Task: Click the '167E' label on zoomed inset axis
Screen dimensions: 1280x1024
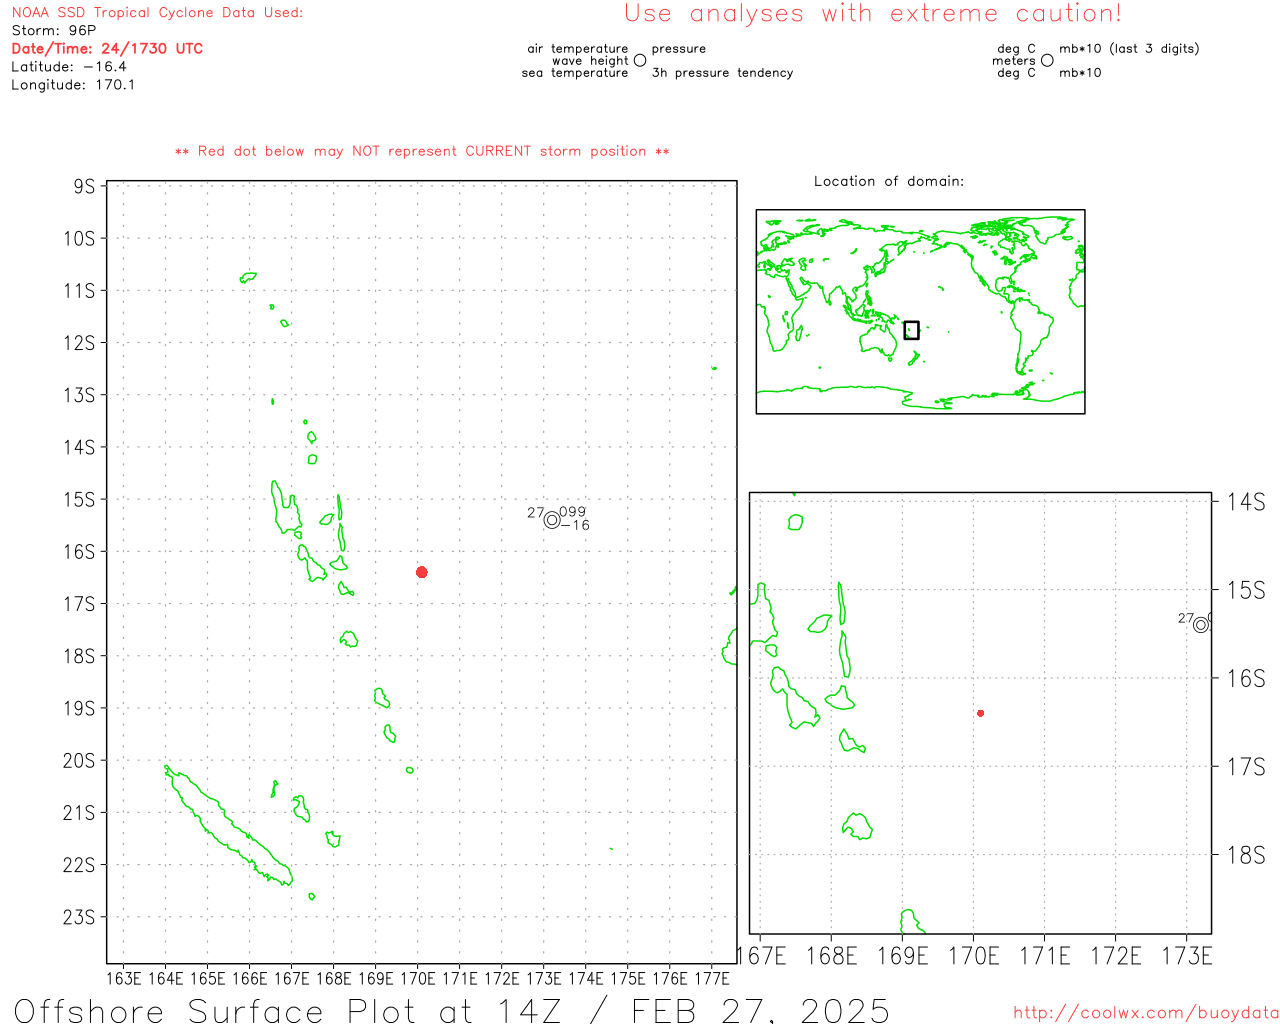Action: click(x=762, y=956)
